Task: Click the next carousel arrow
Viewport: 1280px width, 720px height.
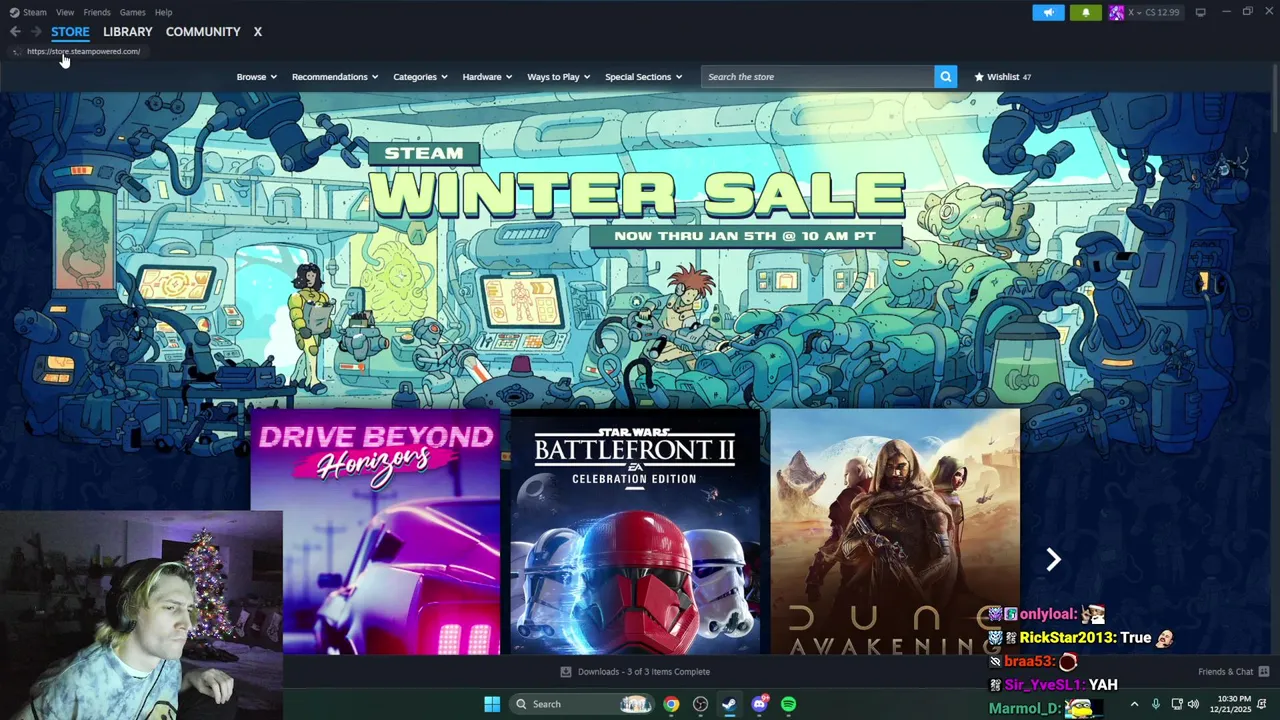Action: pyautogui.click(x=1053, y=559)
